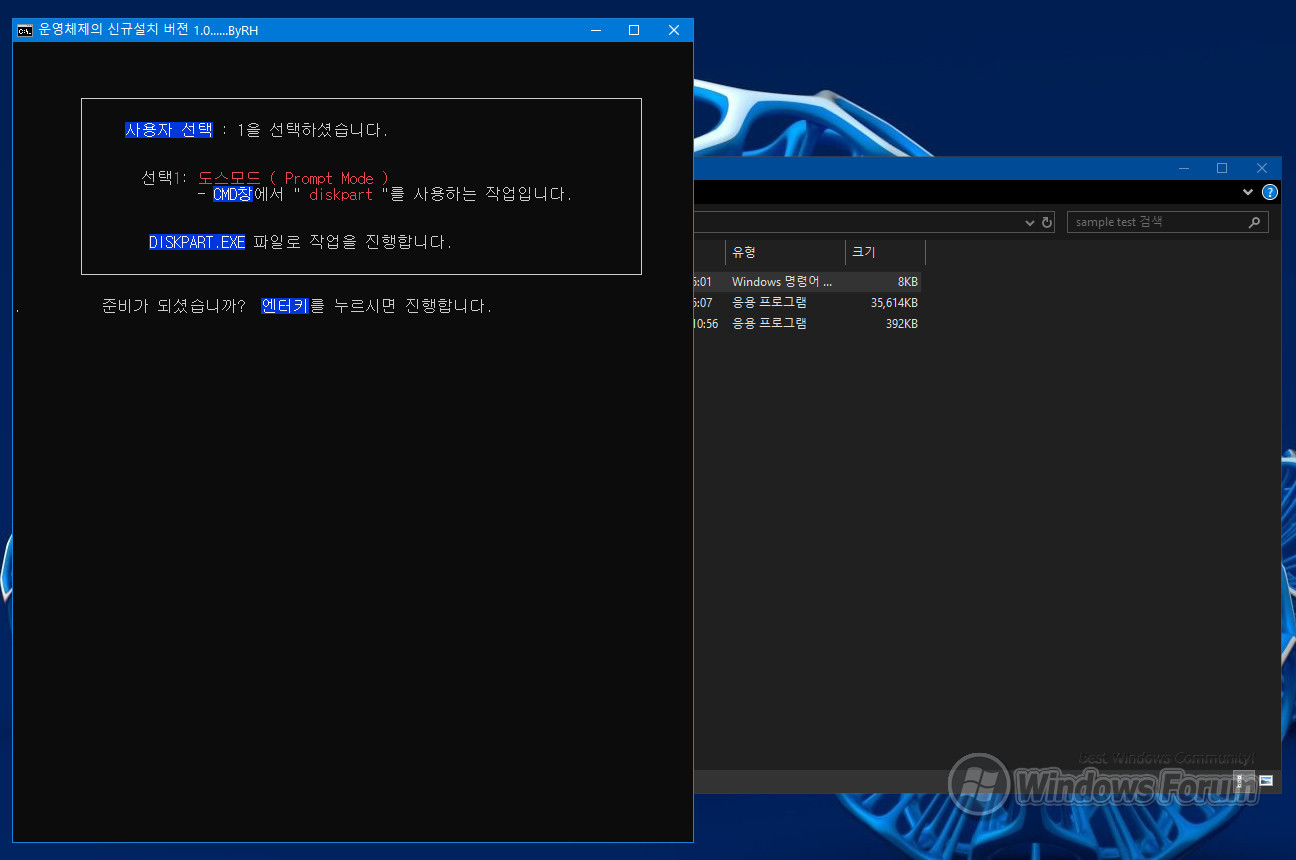The width and height of the screenshot is (1296, 860).
Task: Minimize the 운영체제의 신규설치 console window
Action: 594,30
